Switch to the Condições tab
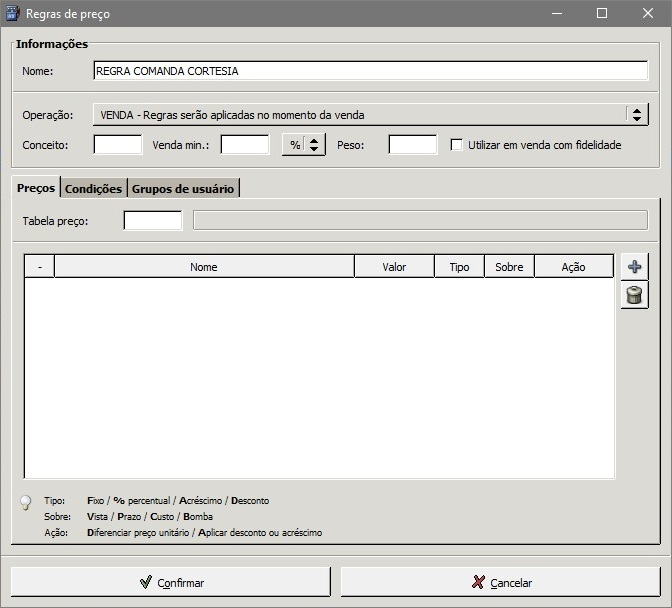Image resolution: width=672 pixels, height=608 pixels. (x=93, y=189)
